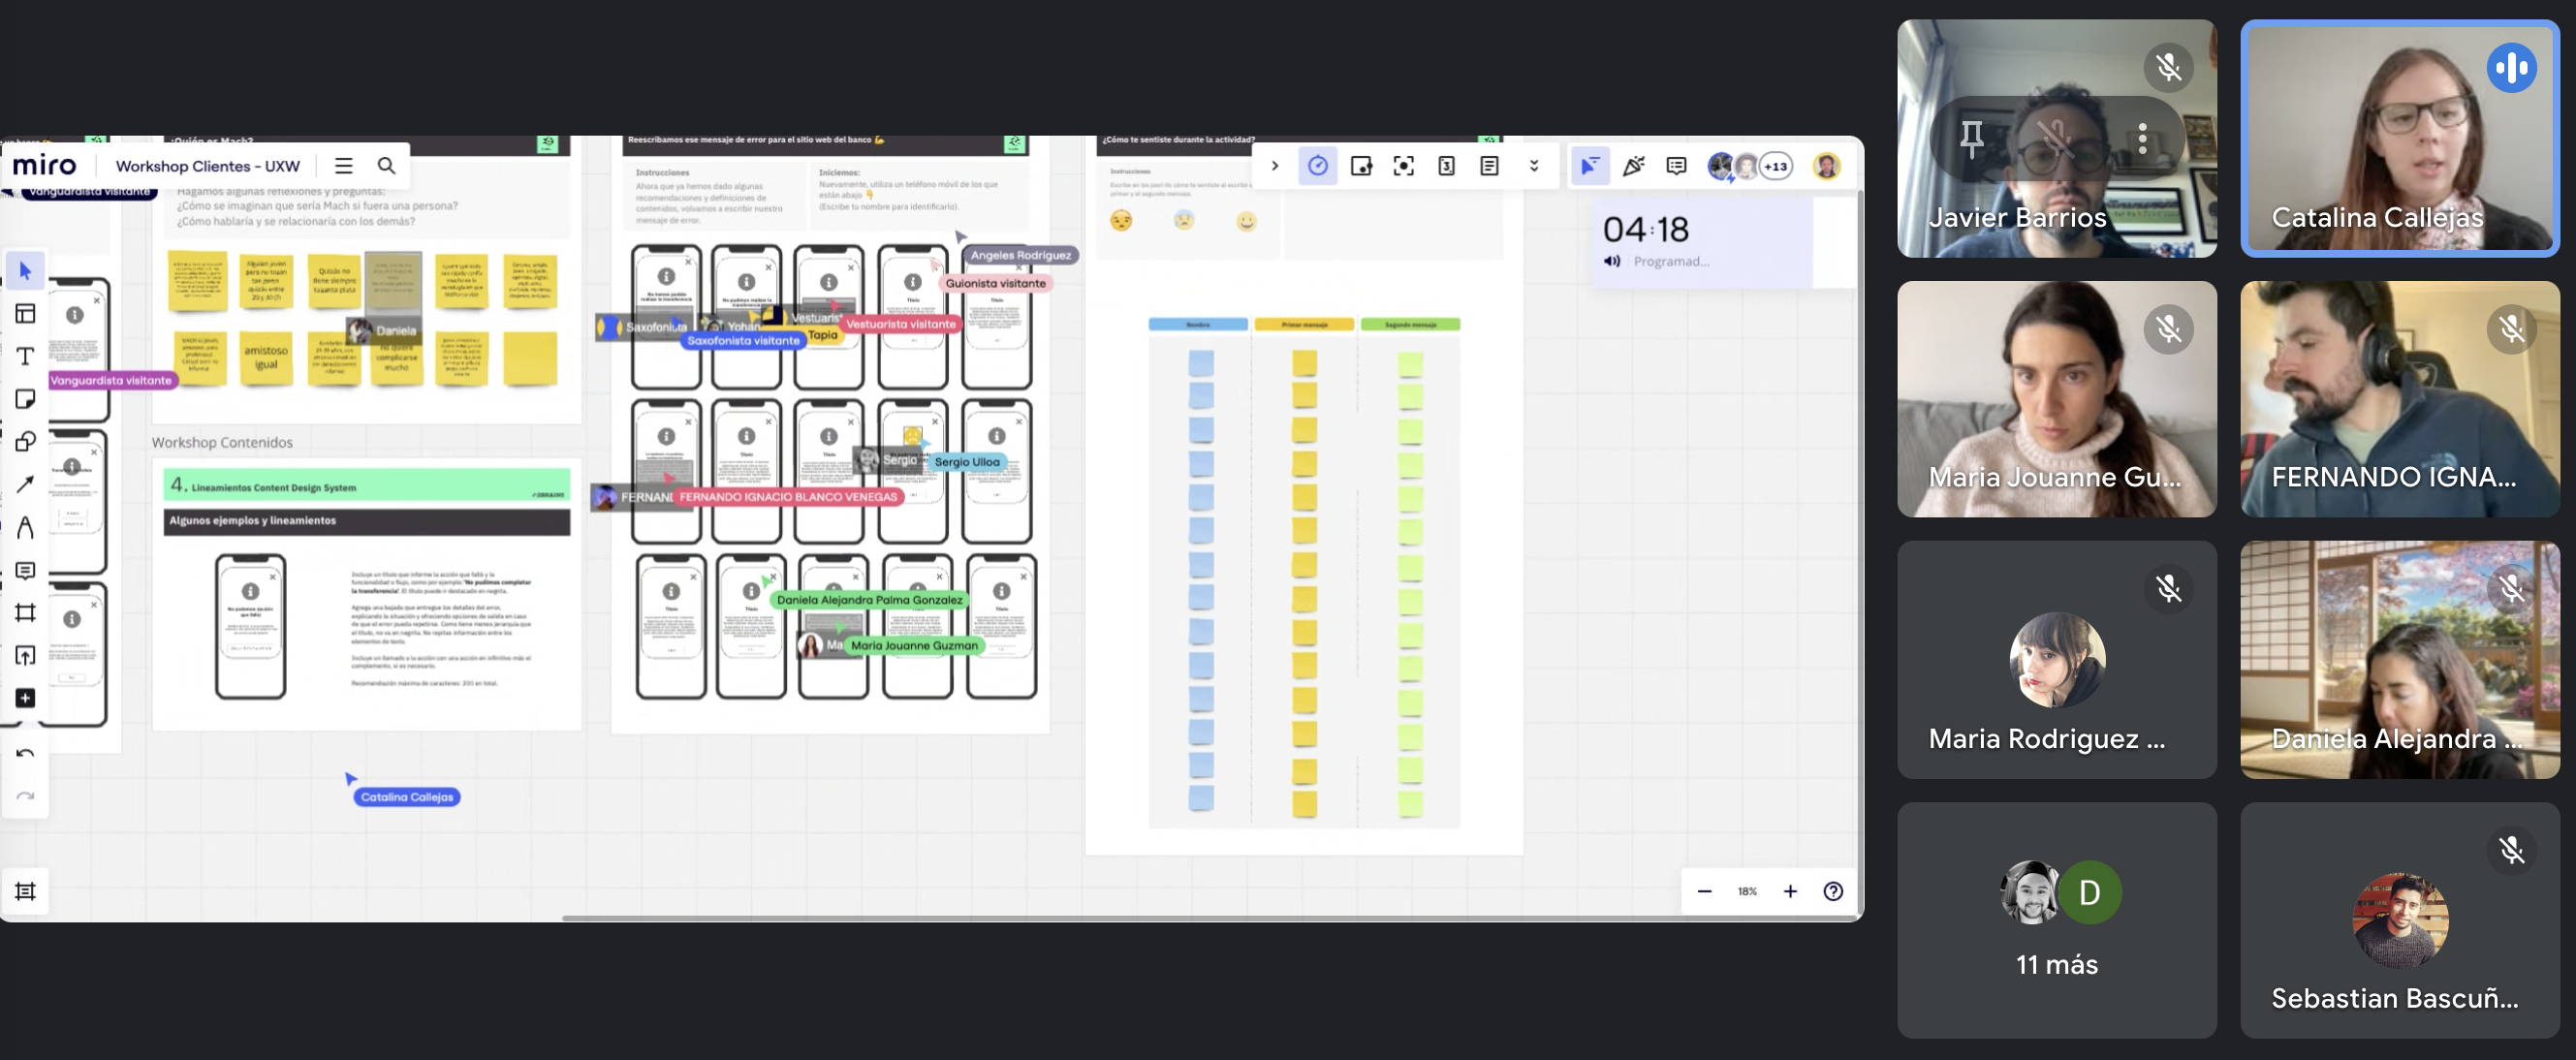
Task: Select the sticky note tool
Action: click(25, 399)
